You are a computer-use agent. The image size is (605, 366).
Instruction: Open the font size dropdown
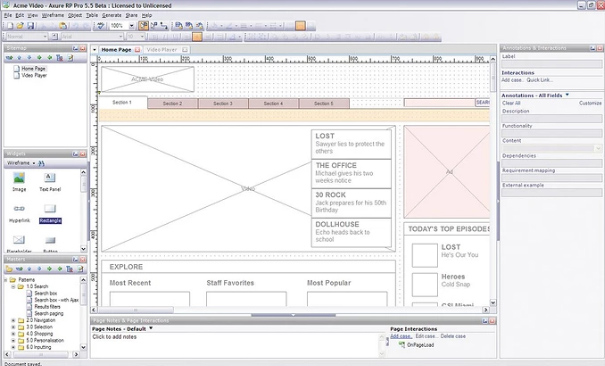(x=142, y=37)
